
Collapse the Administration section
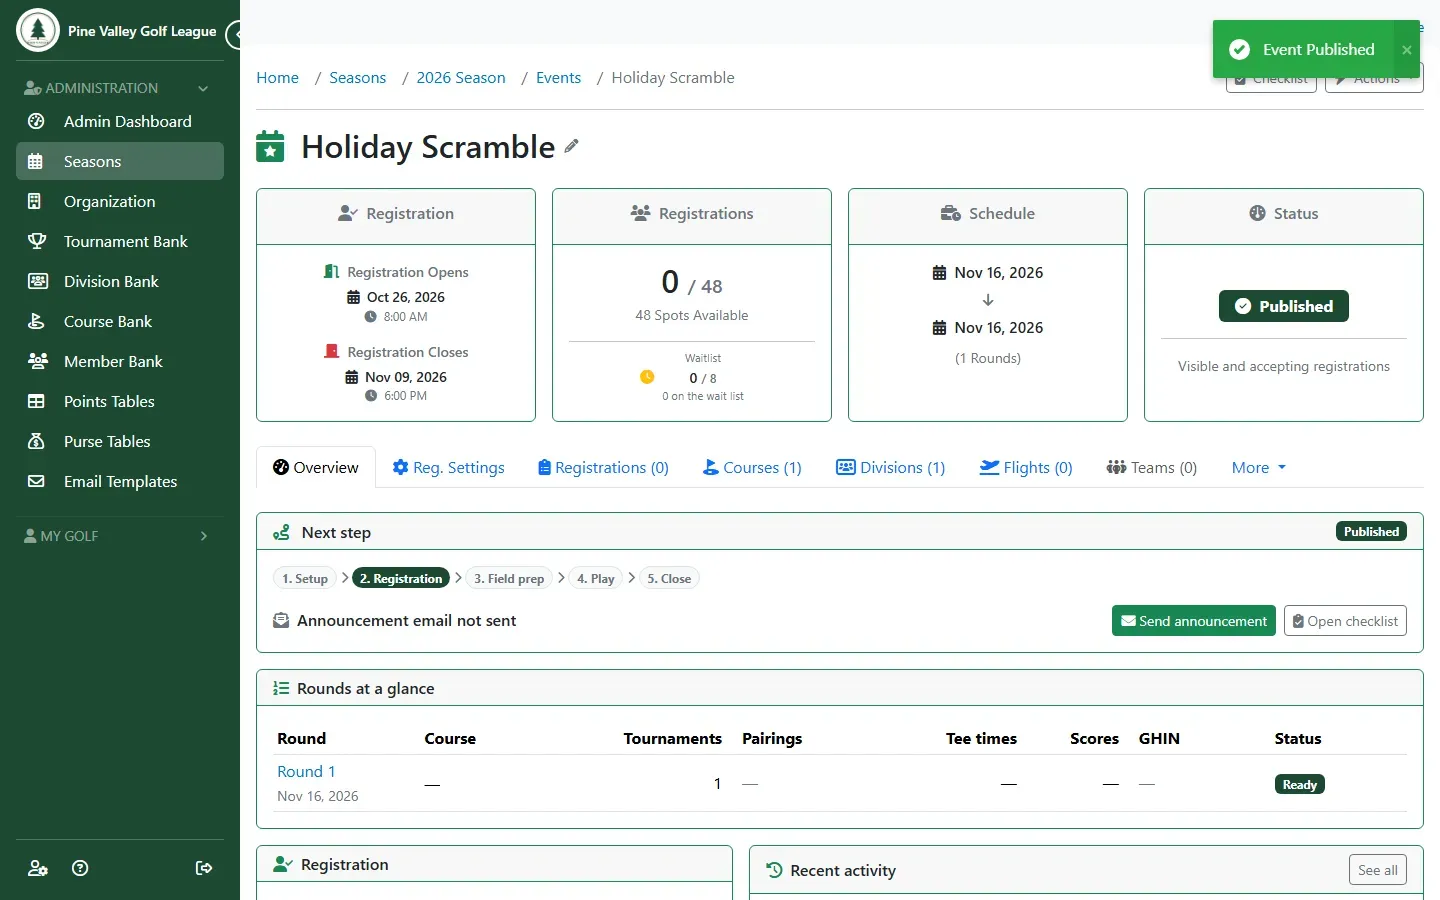coord(120,88)
